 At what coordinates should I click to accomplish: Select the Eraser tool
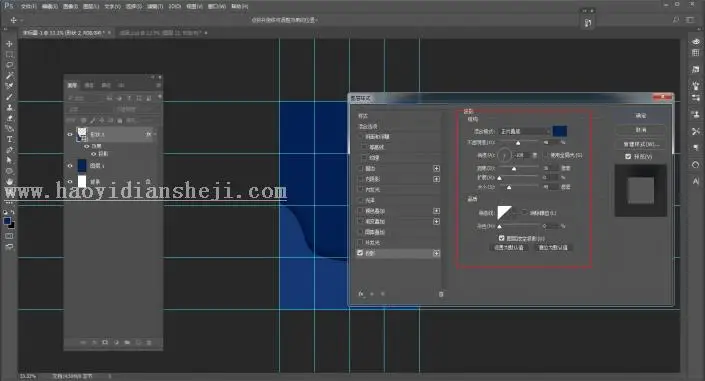click(9, 118)
